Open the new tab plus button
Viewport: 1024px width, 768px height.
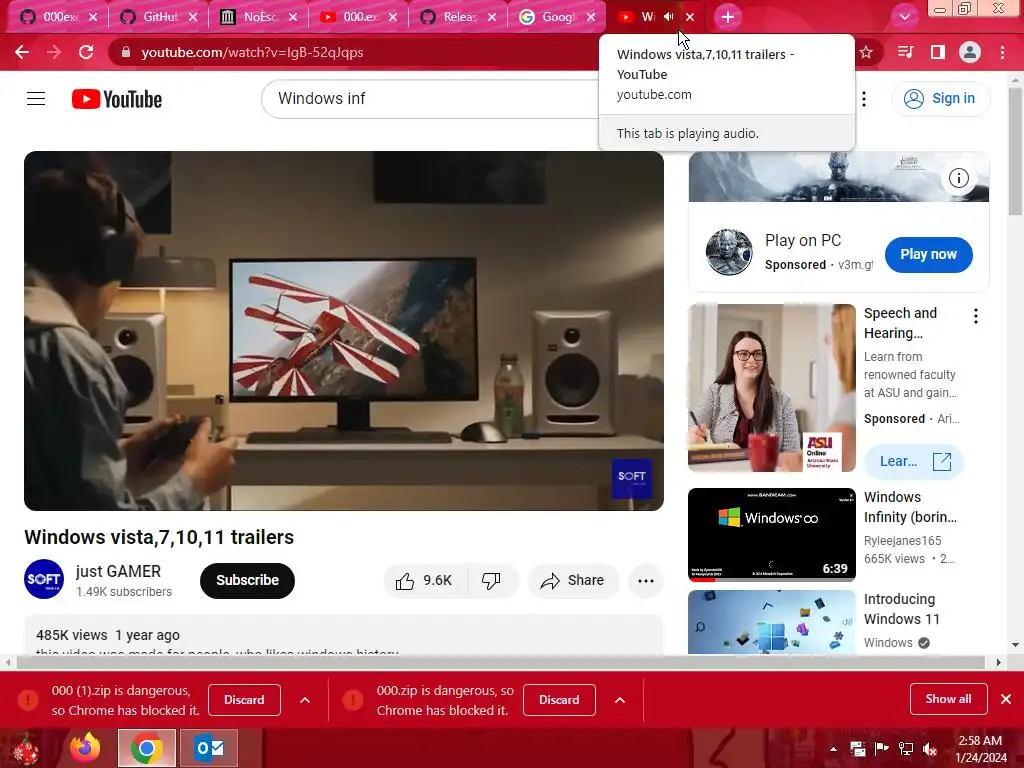click(x=728, y=17)
